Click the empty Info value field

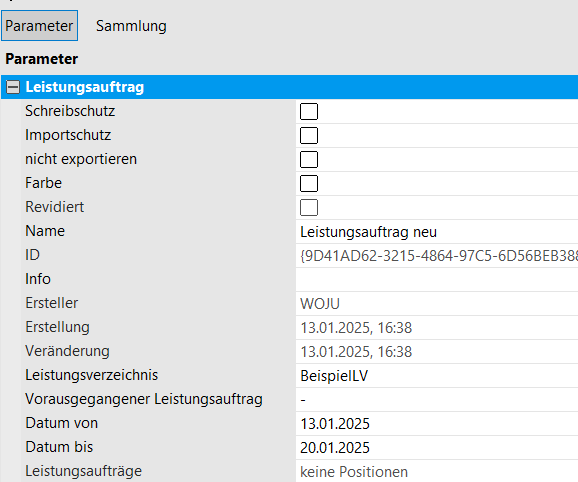point(437,280)
